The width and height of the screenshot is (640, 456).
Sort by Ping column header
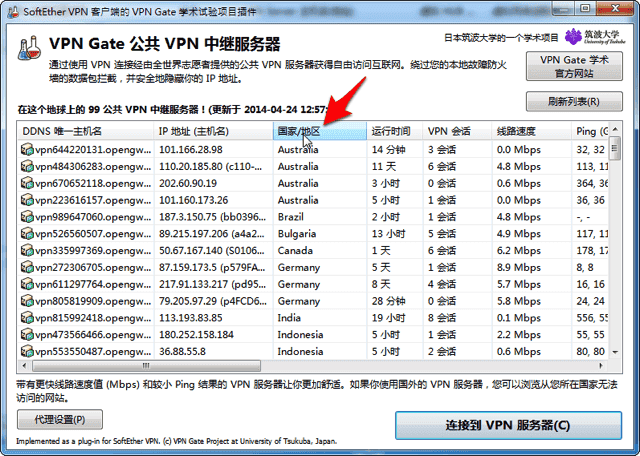coord(590,131)
